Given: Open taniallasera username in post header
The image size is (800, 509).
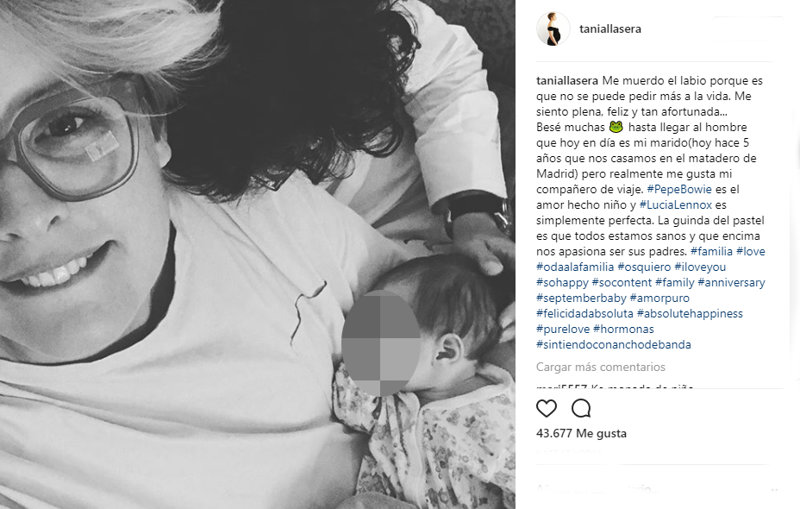Looking at the screenshot, I should click(x=610, y=29).
